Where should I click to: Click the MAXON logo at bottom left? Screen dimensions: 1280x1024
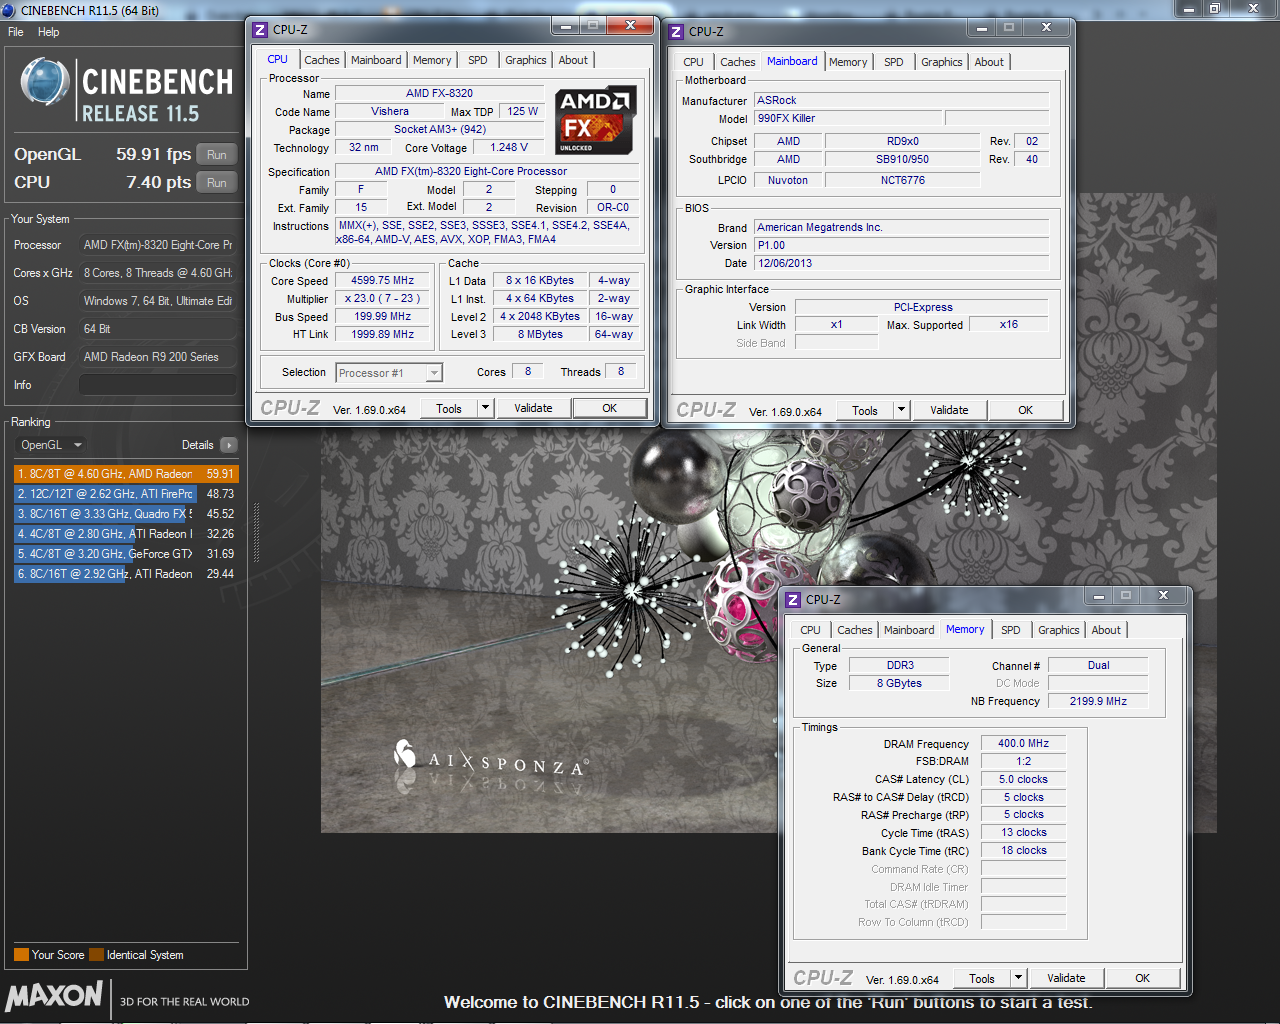[x=54, y=996]
